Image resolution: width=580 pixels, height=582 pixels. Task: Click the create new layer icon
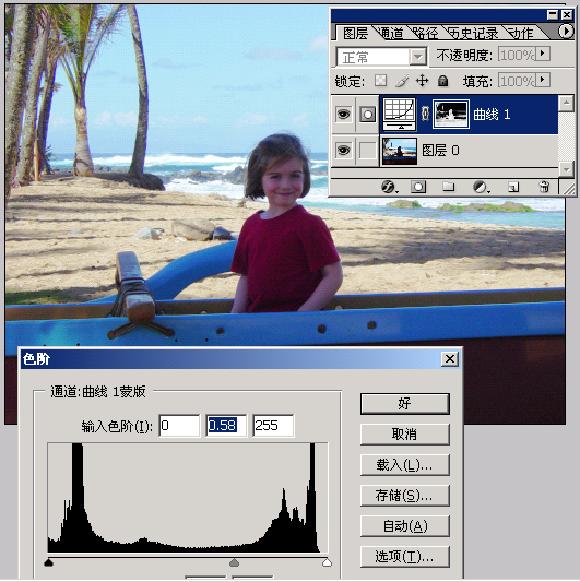tap(513, 187)
